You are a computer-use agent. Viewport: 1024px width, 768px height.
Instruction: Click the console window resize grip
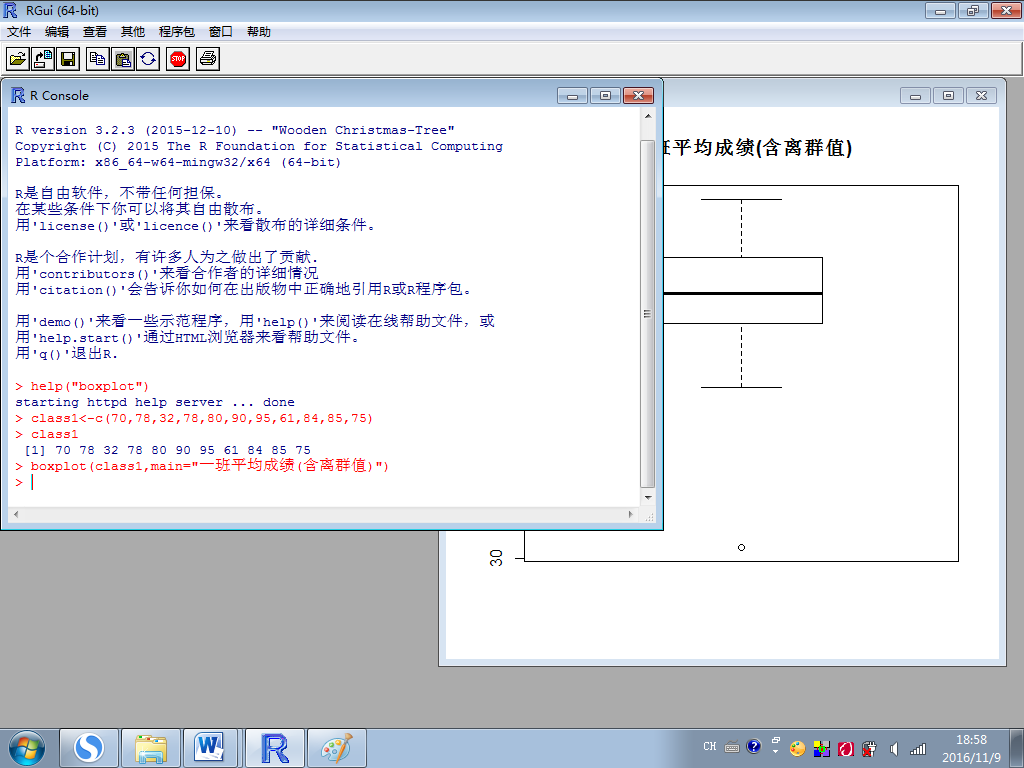pyautogui.click(x=649, y=516)
